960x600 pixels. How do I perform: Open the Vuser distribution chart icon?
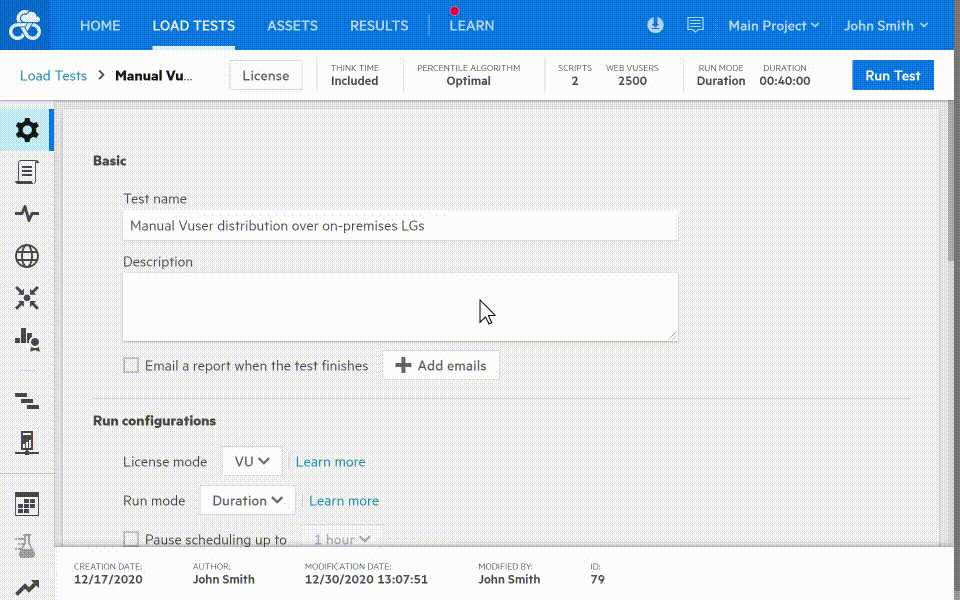(x=26, y=341)
